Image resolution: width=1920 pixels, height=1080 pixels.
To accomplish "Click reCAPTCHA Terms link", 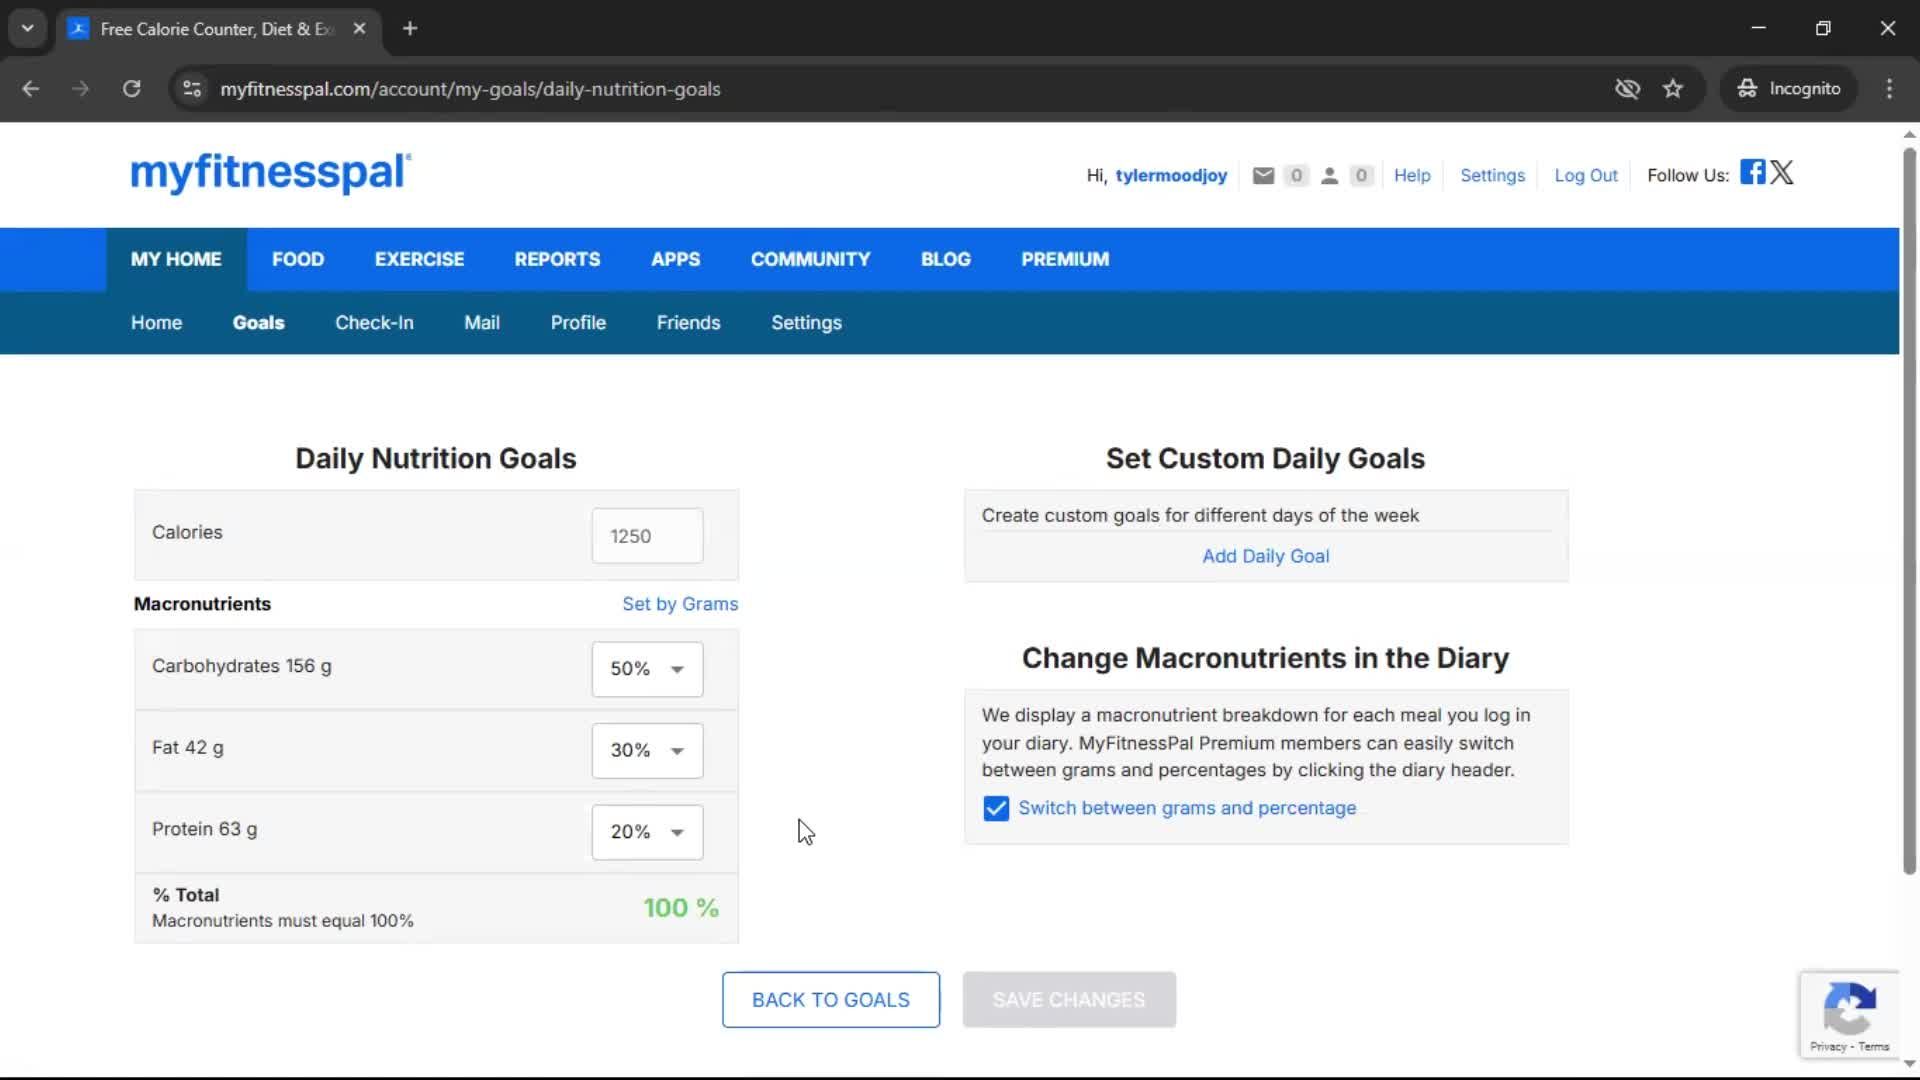I will [x=1874, y=1046].
